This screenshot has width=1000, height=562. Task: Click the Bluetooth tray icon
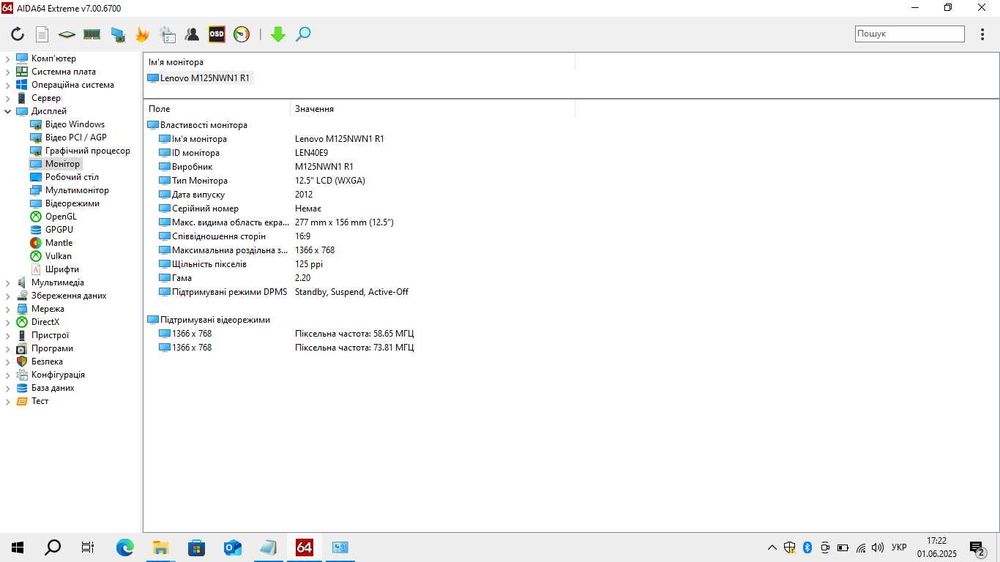[x=807, y=547]
